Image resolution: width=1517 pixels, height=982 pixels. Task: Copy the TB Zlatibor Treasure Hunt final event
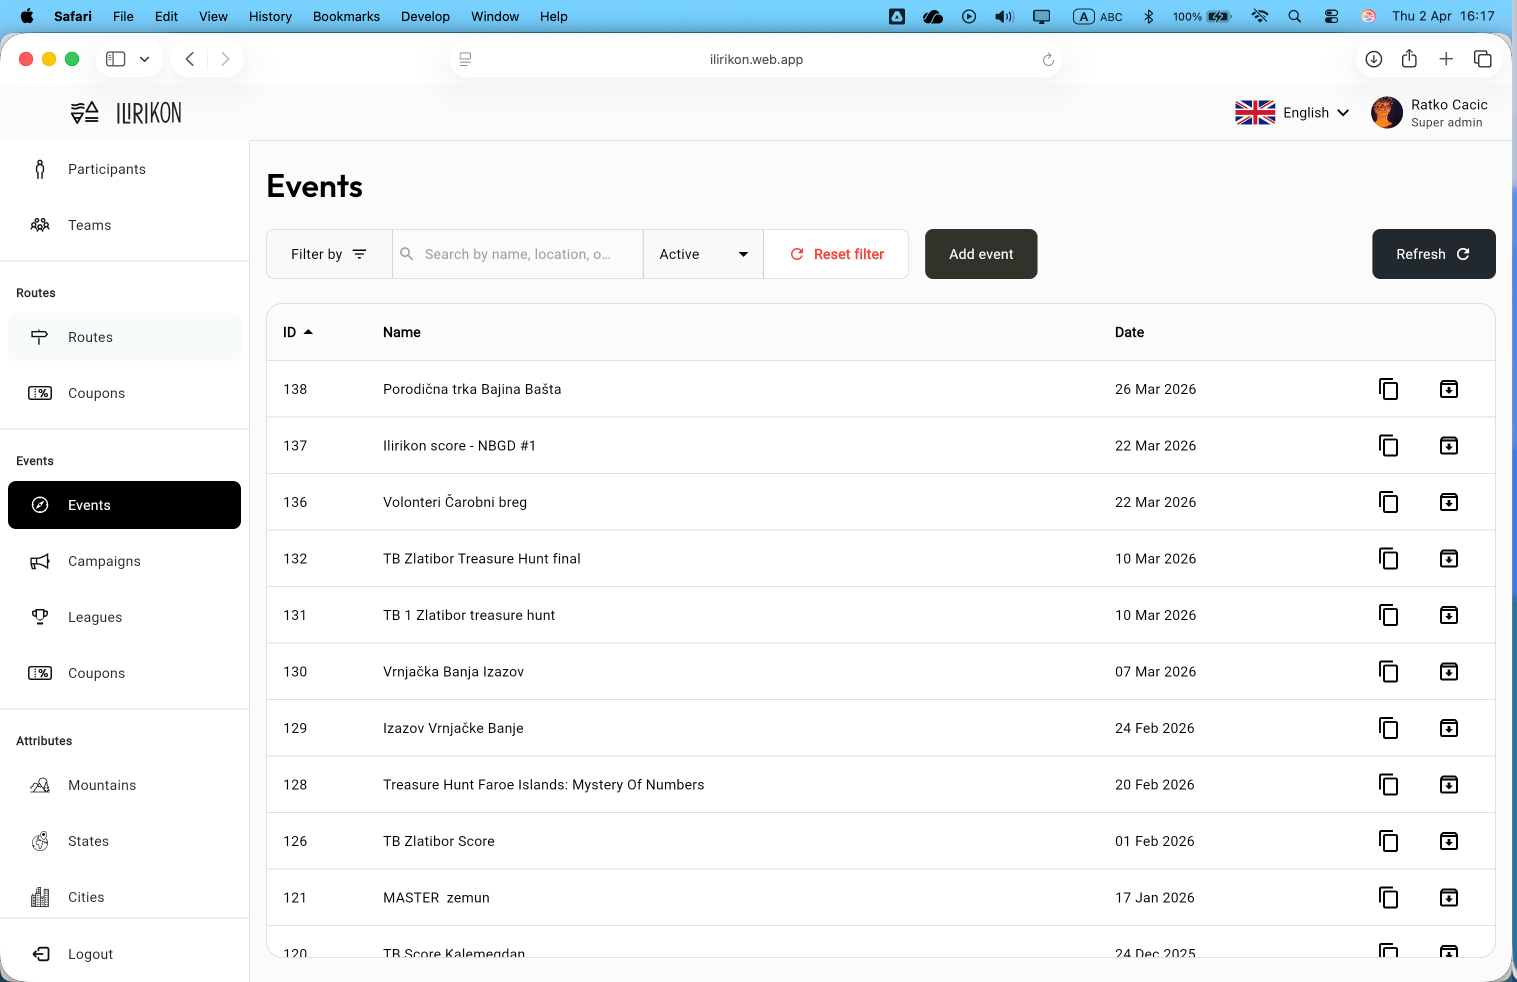click(x=1388, y=559)
